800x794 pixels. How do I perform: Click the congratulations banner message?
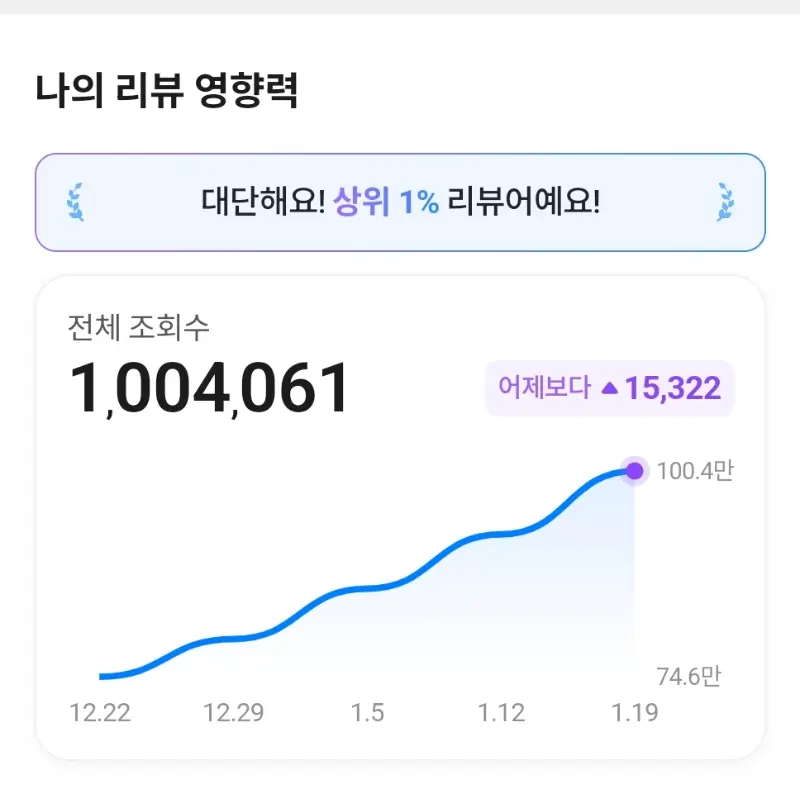(400, 201)
